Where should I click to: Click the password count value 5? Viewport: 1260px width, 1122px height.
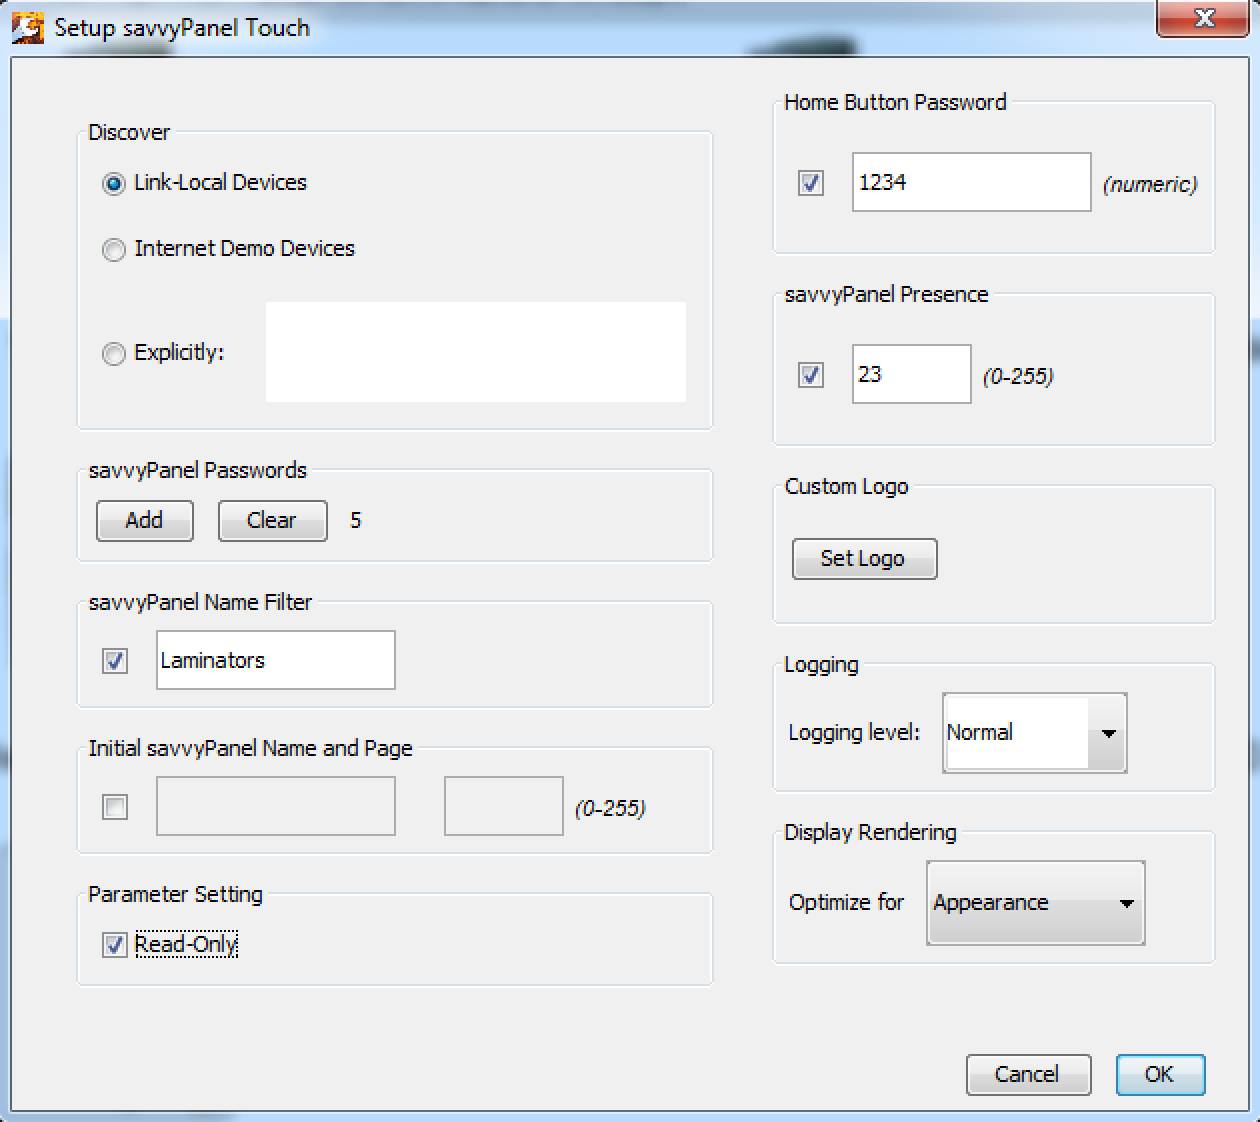point(355,521)
